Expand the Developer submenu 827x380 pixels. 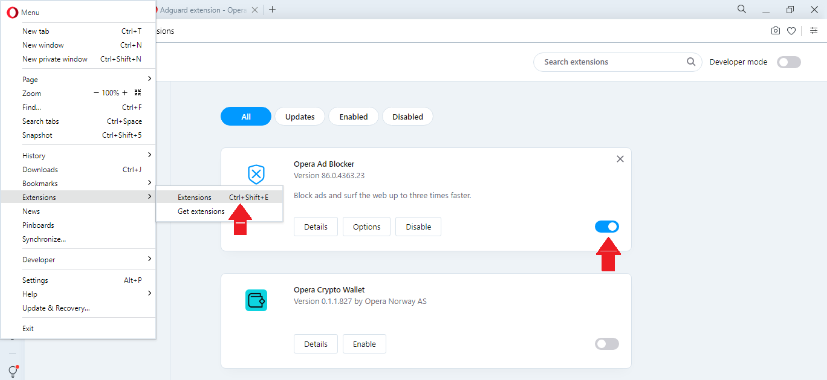[x=149, y=259]
